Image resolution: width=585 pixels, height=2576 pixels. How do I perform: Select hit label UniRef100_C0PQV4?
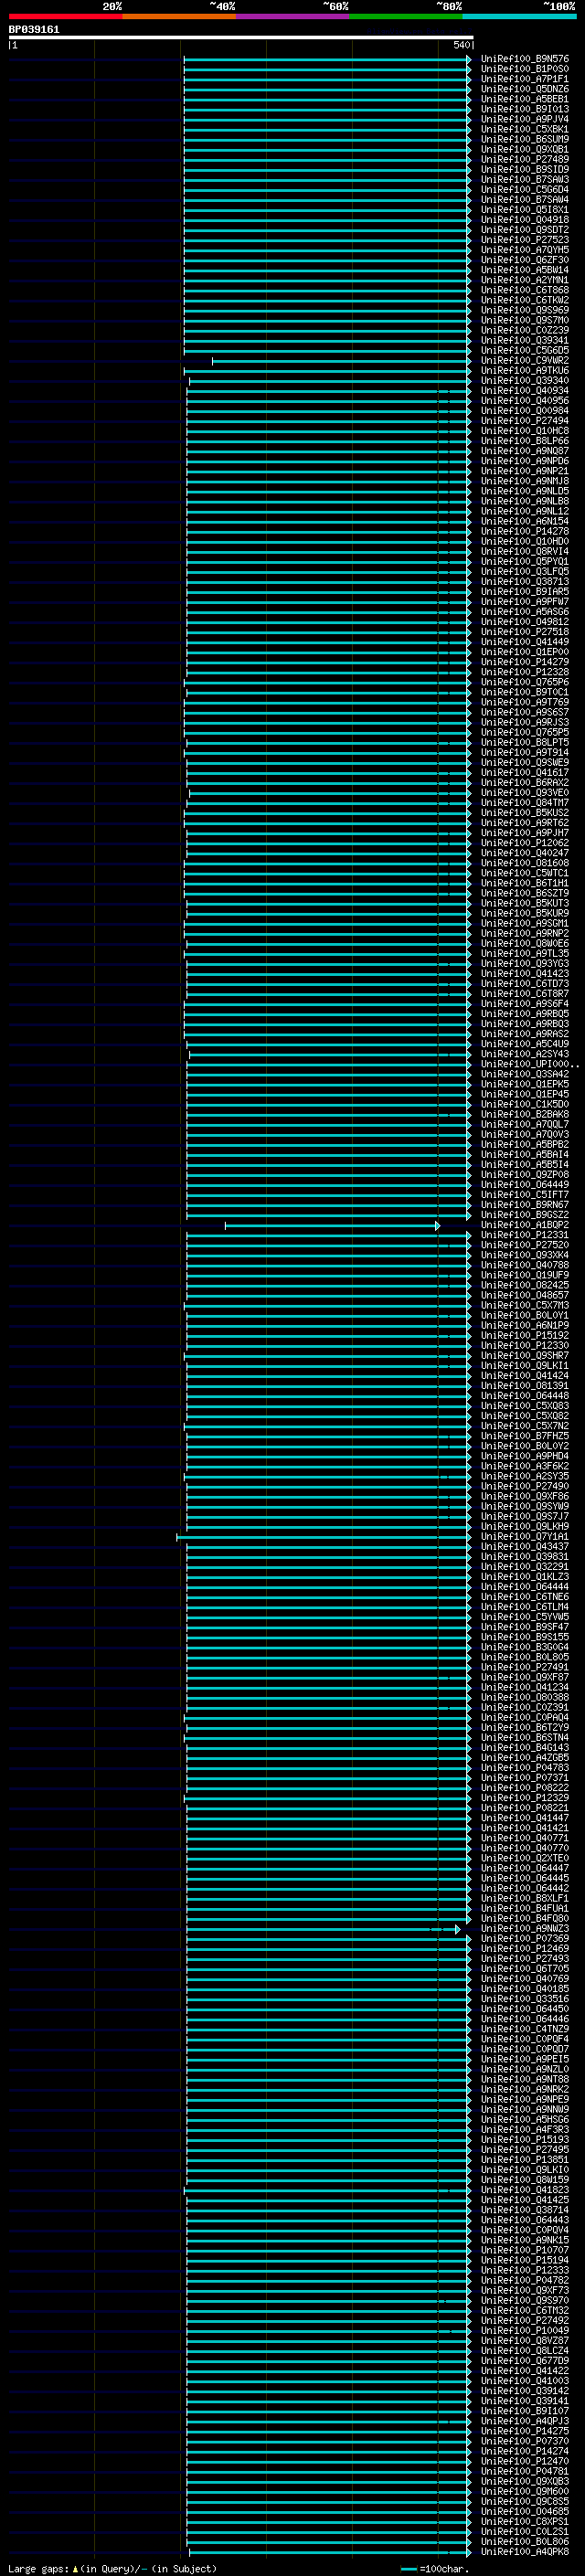point(525,2230)
